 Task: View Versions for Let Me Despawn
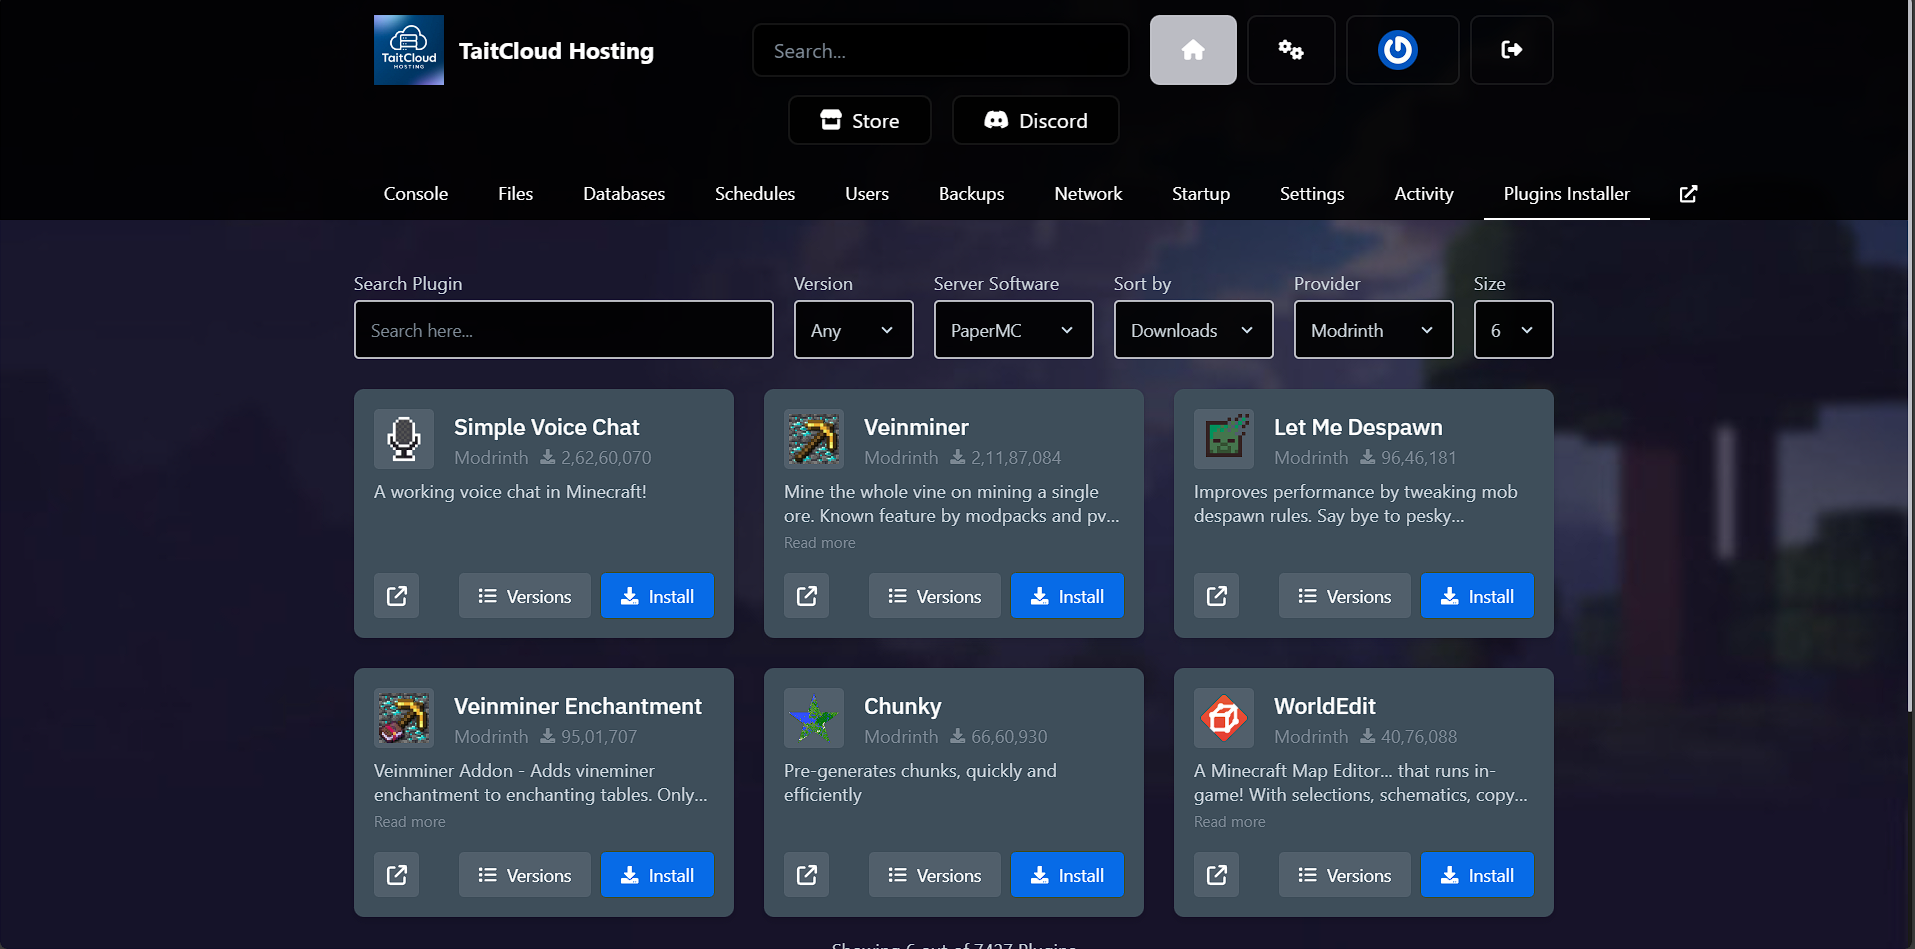tap(1344, 596)
